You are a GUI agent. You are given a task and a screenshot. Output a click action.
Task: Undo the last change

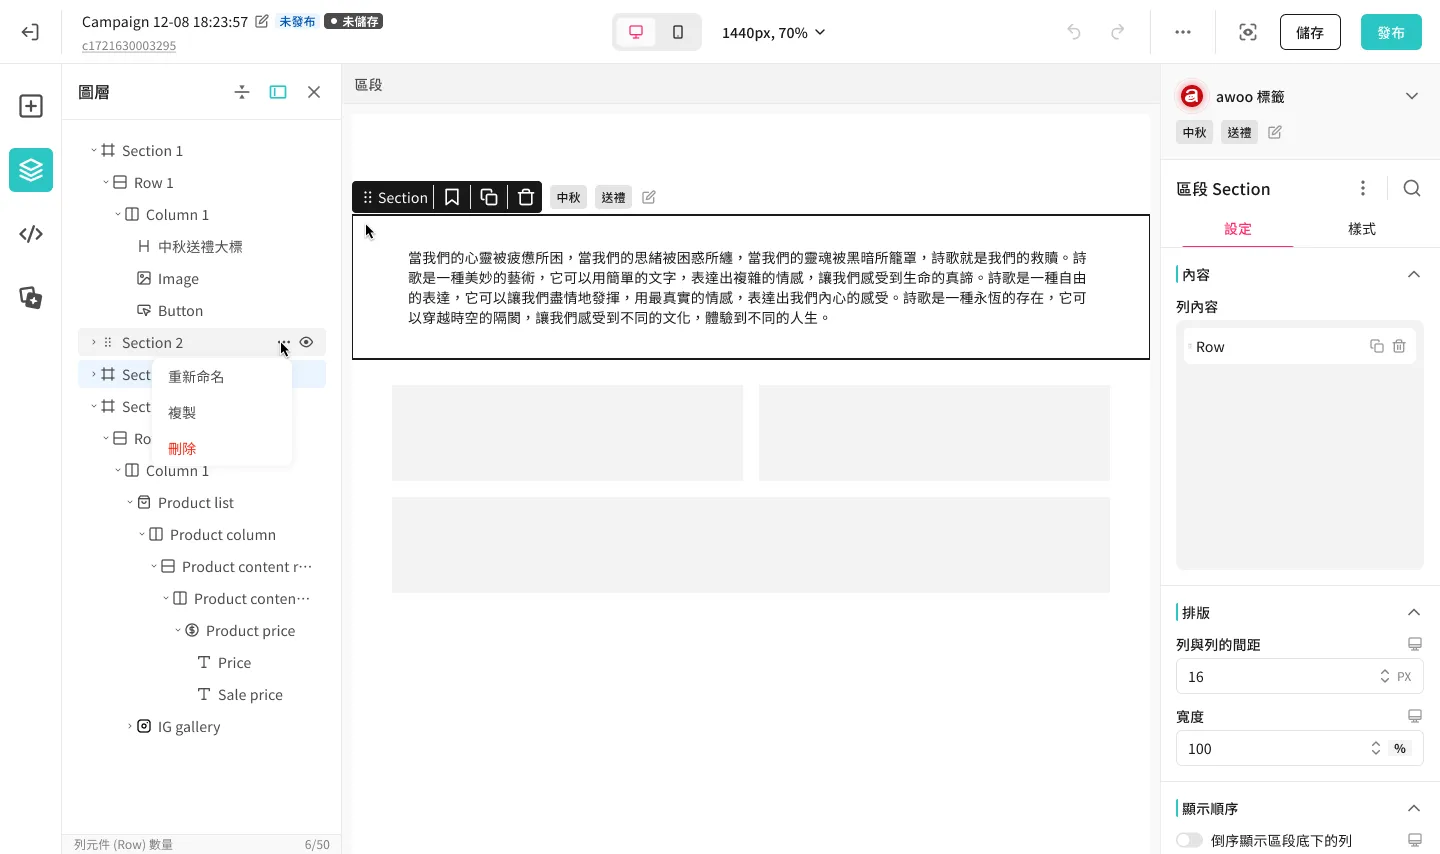click(x=1074, y=32)
